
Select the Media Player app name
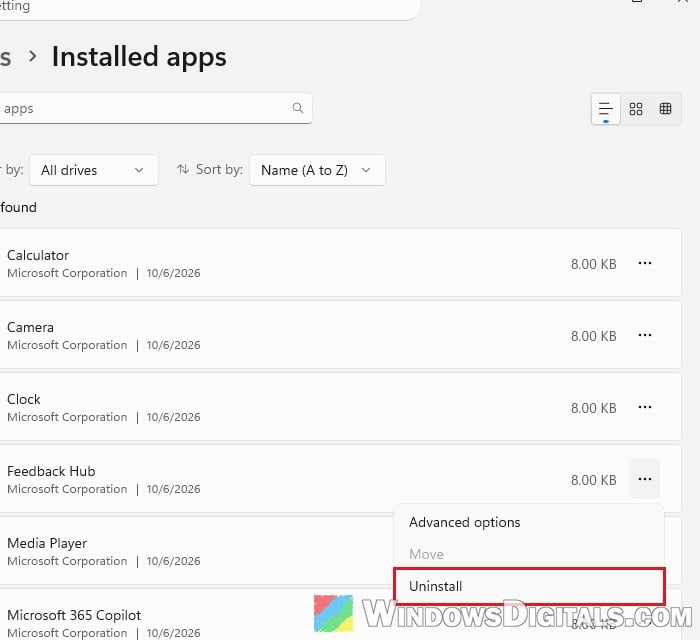[47, 543]
